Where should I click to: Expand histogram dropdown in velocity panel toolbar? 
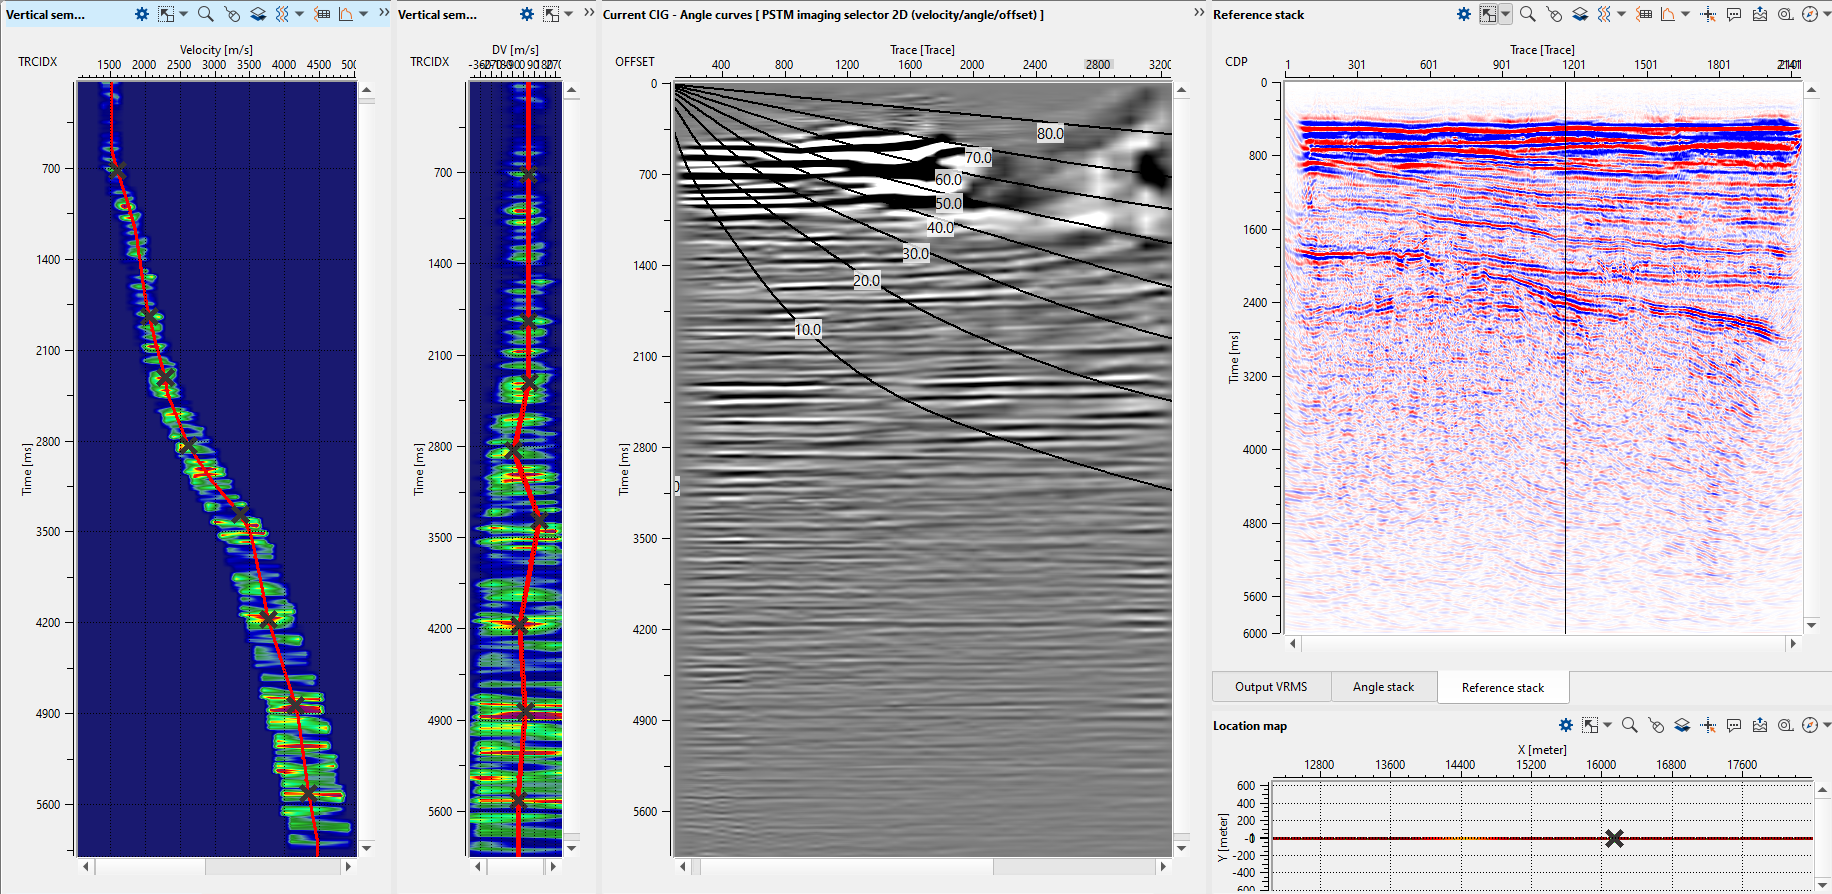click(x=363, y=14)
